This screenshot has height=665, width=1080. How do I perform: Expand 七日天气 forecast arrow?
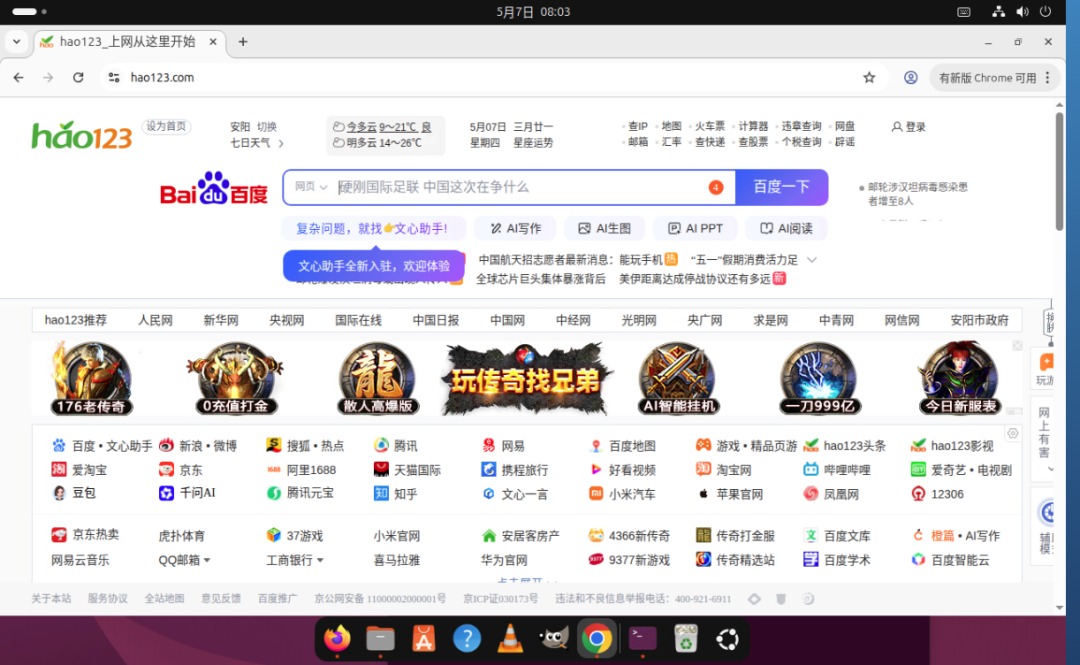point(281,143)
